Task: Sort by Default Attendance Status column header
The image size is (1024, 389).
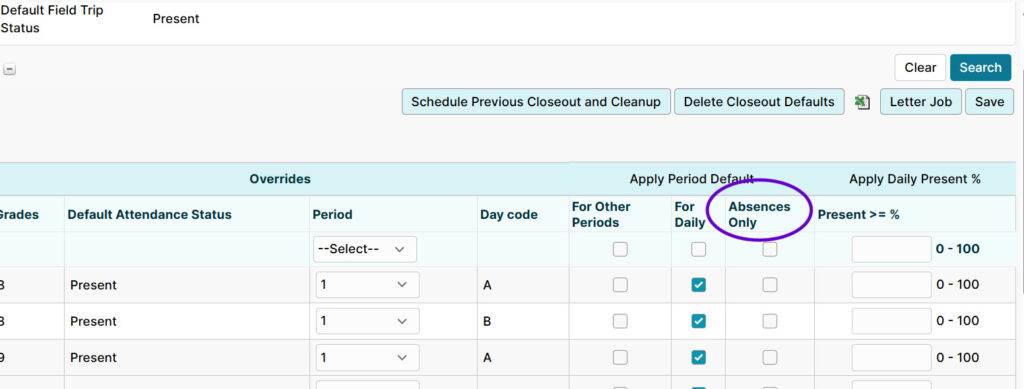Action: point(150,215)
